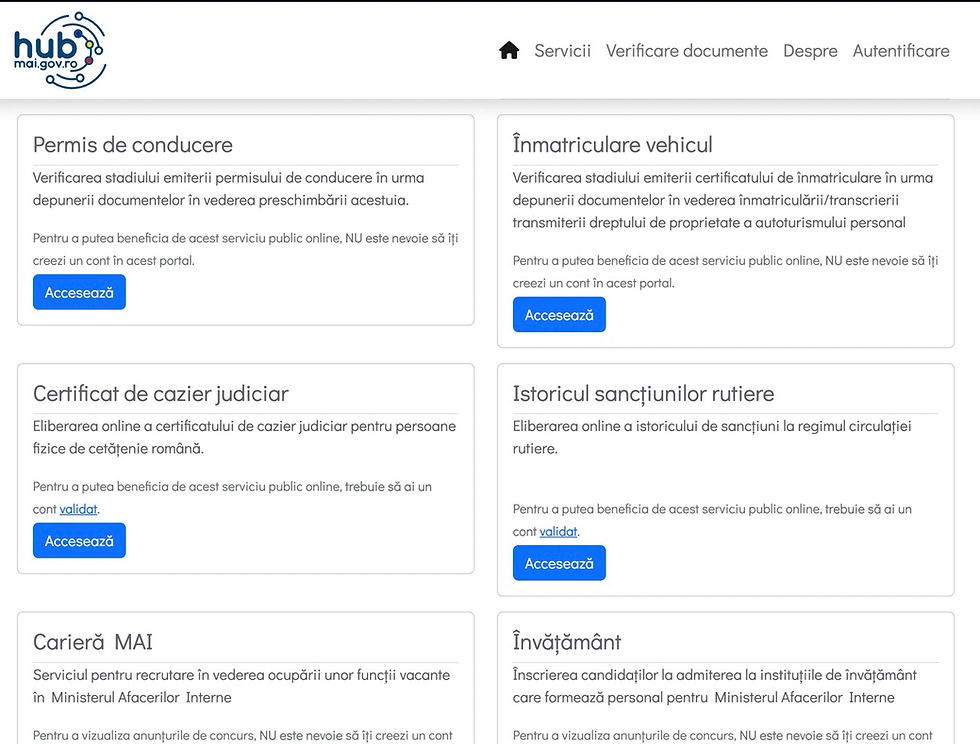Navigate to the Despre page
This screenshot has height=744, width=980.
point(810,51)
